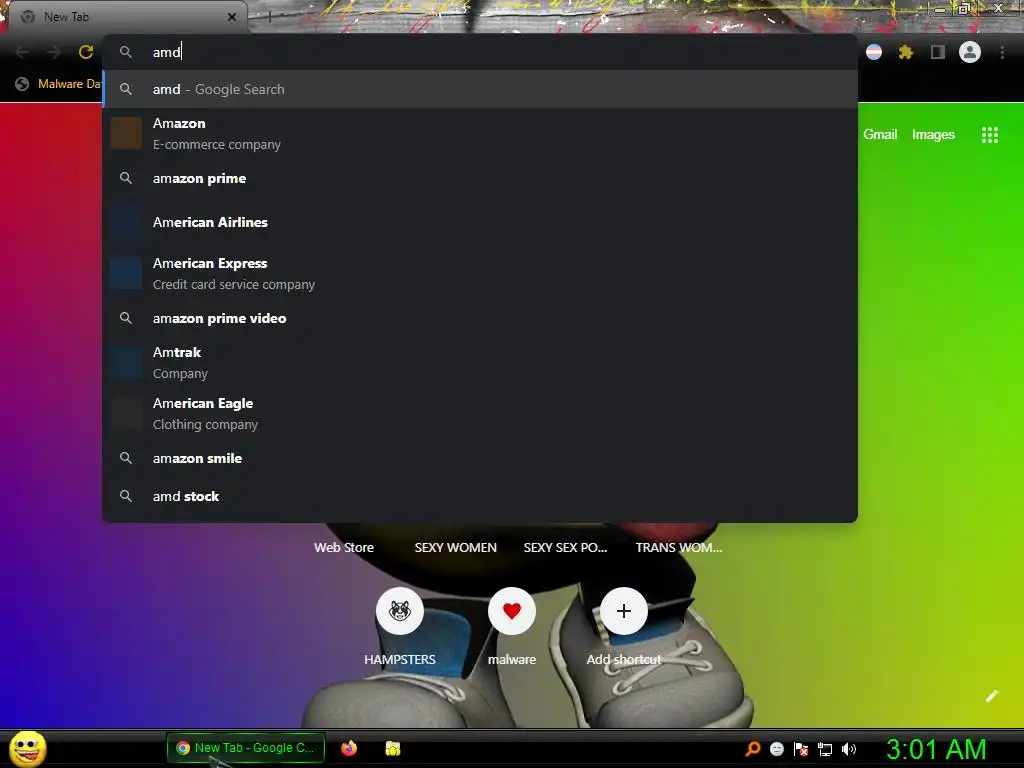Select the Amtrak Company suggestion
Image resolution: width=1024 pixels, height=768 pixels.
coord(480,362)
